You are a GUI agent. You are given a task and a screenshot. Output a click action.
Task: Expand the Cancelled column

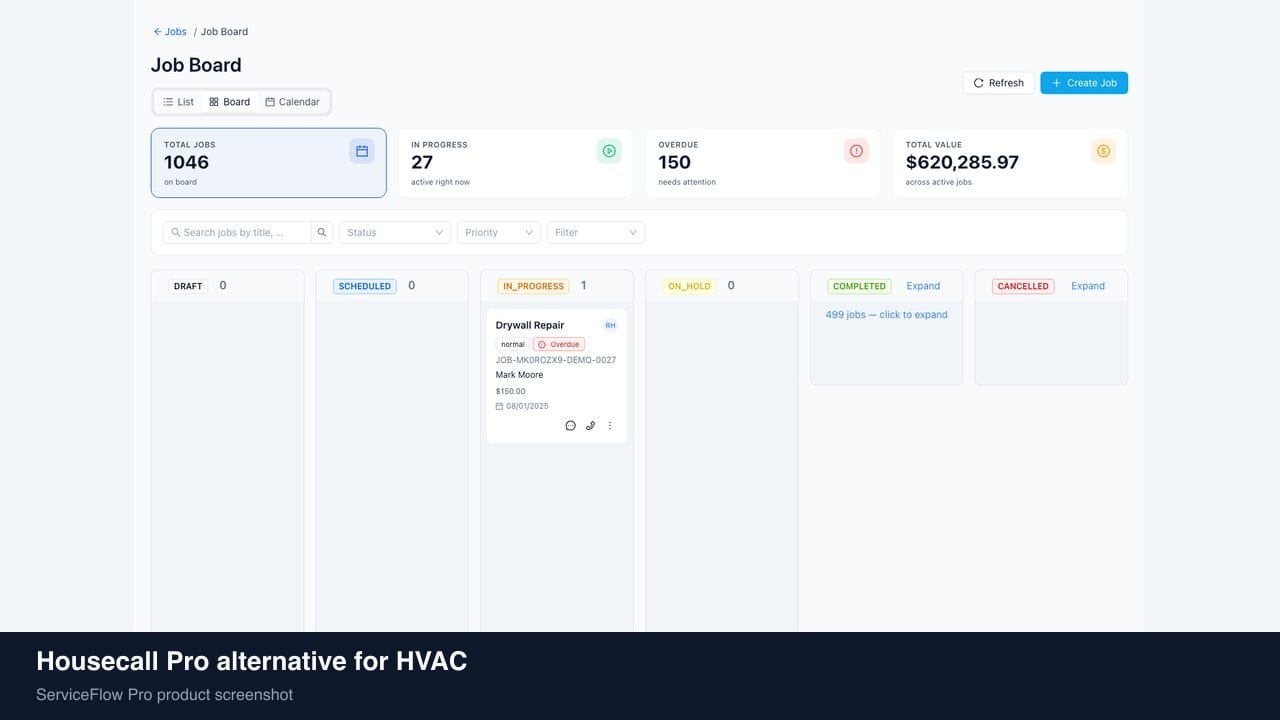click(1088, 286)
